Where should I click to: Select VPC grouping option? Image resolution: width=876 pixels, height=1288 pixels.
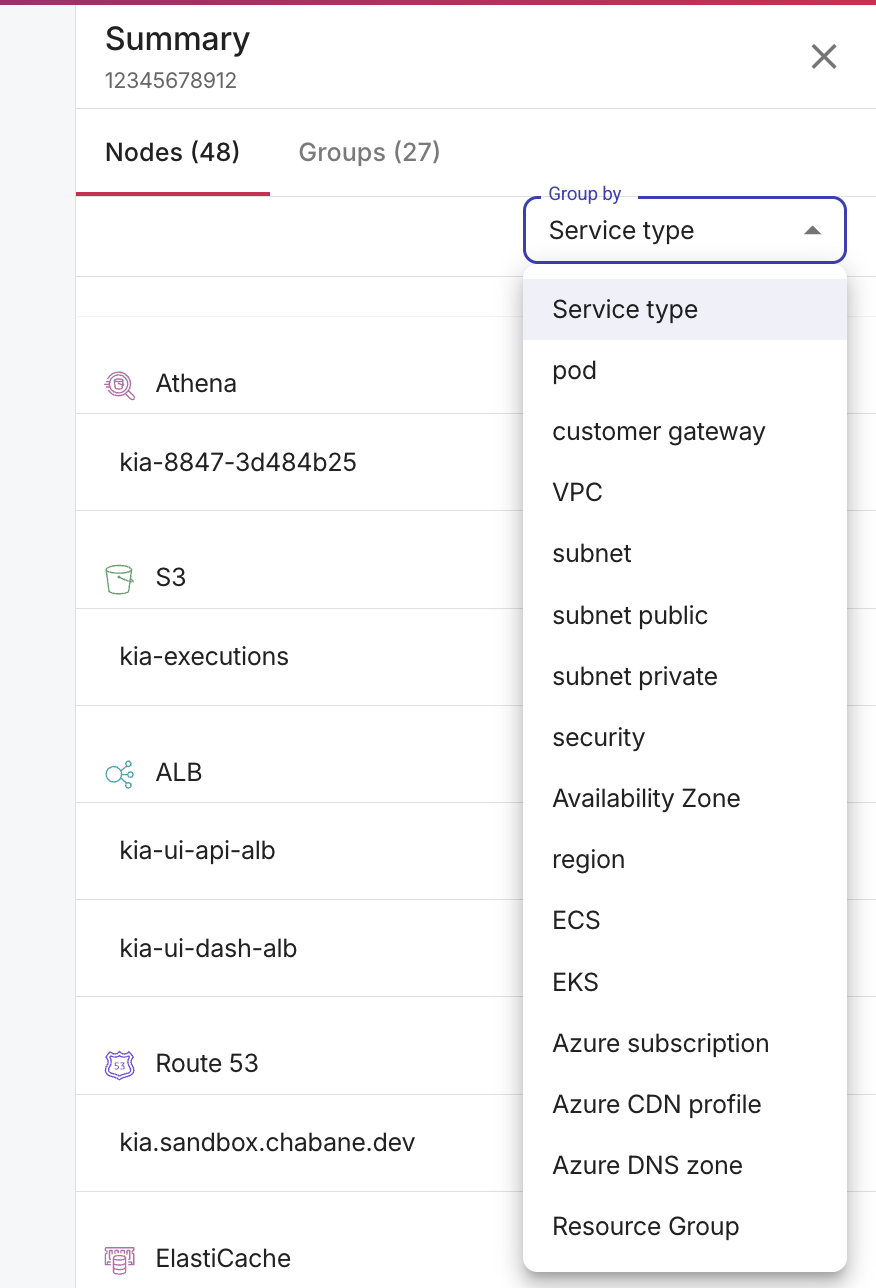685,492
